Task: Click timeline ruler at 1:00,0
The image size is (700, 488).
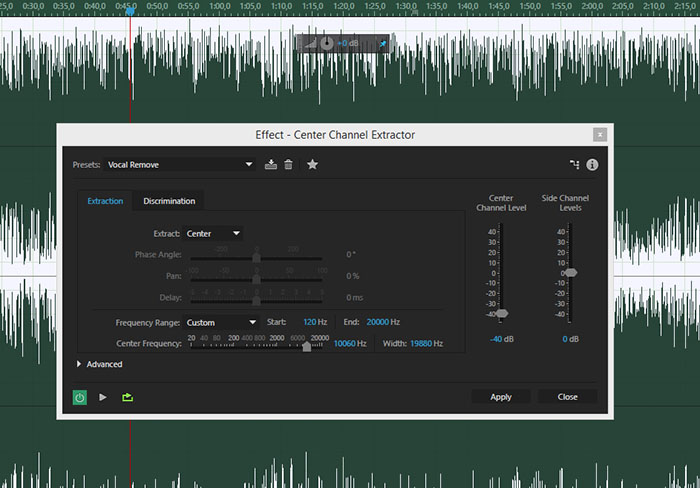Action: click(220, 6)
